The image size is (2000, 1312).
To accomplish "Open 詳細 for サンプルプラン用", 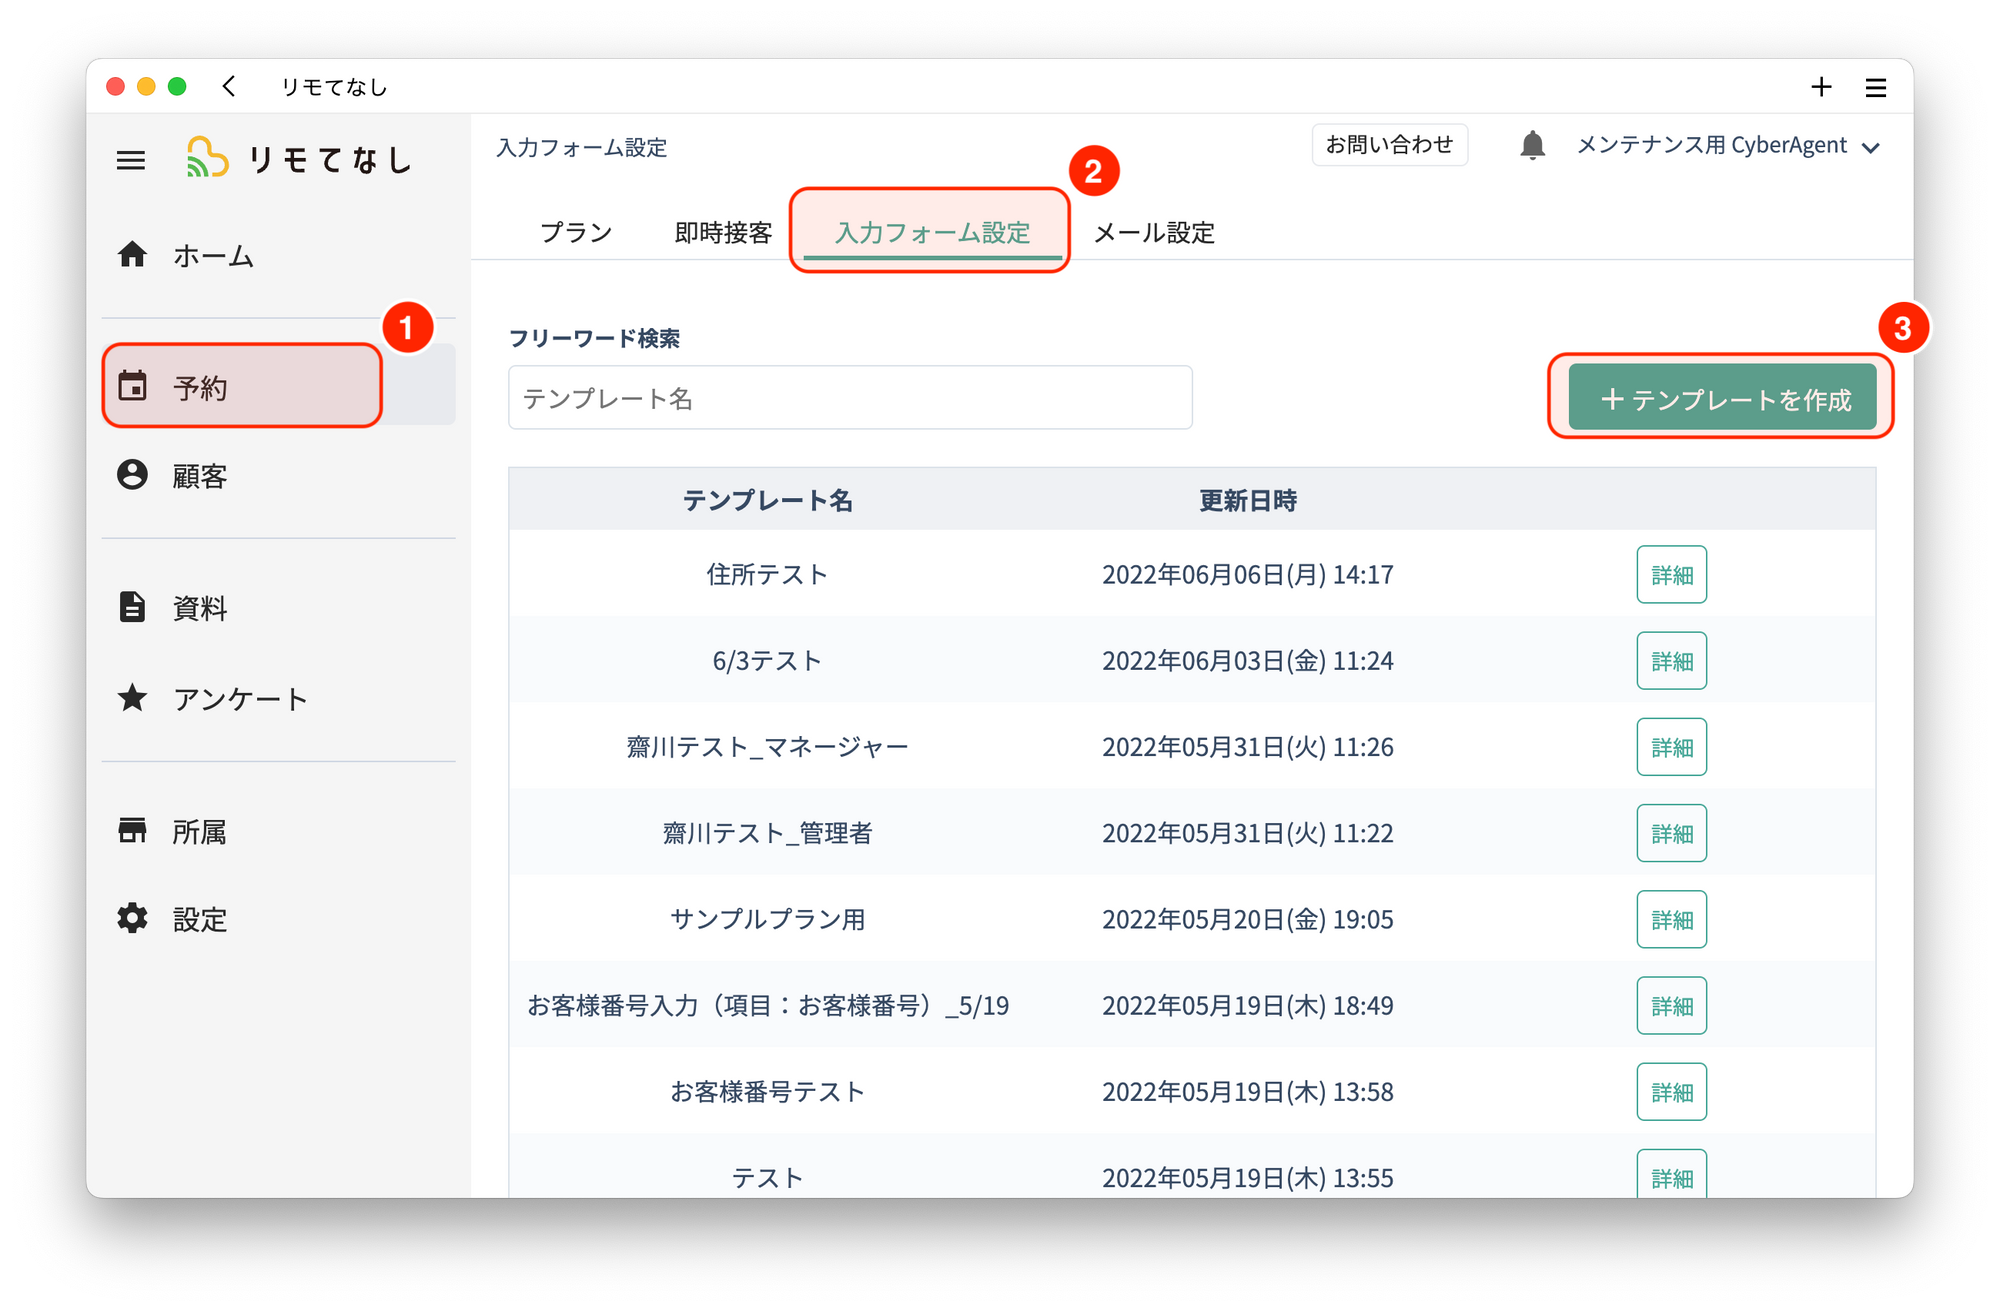I will (1671, 918).
